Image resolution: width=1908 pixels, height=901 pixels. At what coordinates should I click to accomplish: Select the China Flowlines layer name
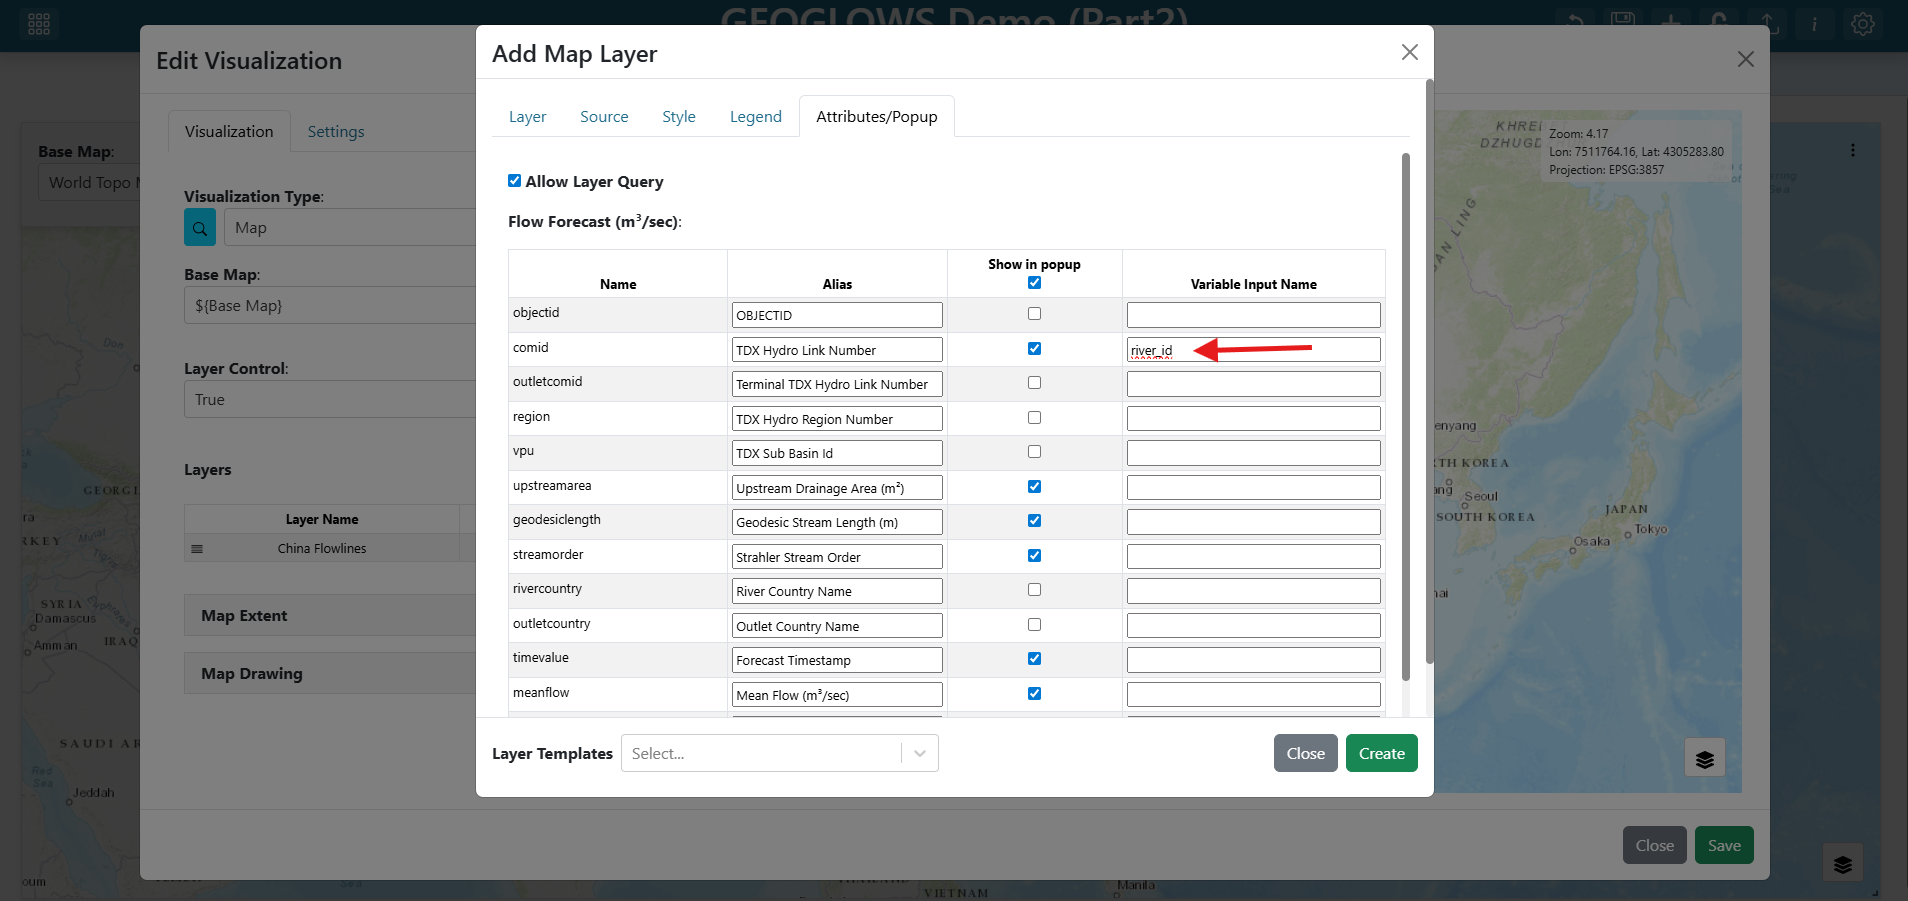click(322, 549)
